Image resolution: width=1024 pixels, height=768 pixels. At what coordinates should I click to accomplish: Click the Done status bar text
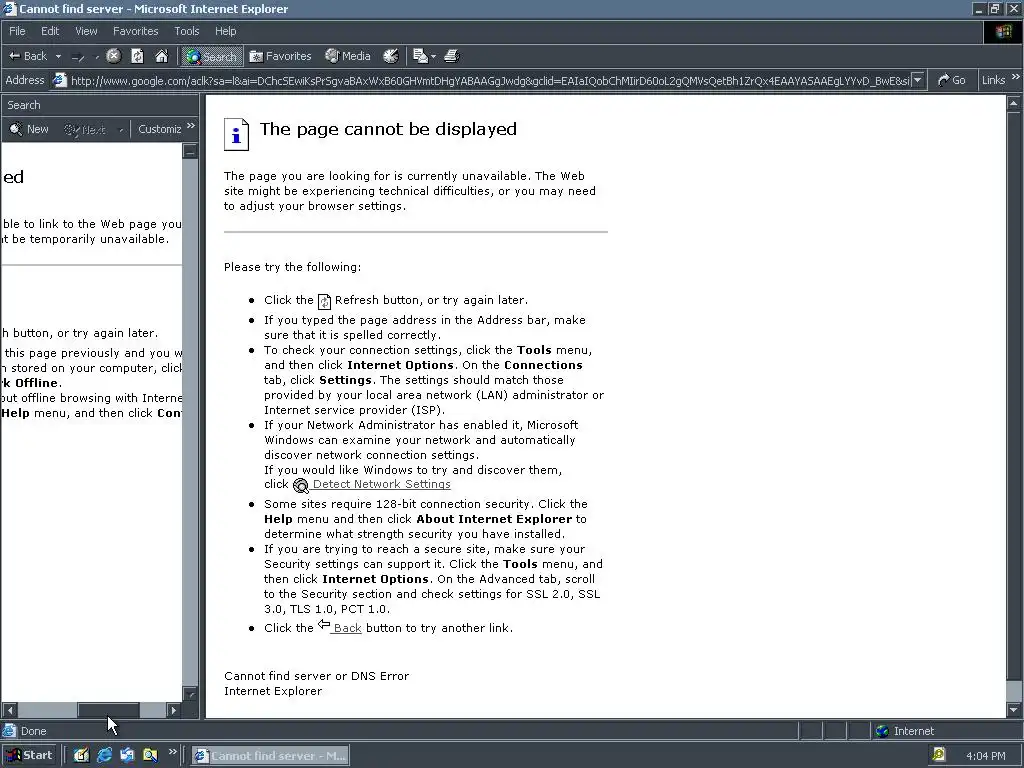pos(33,731)
